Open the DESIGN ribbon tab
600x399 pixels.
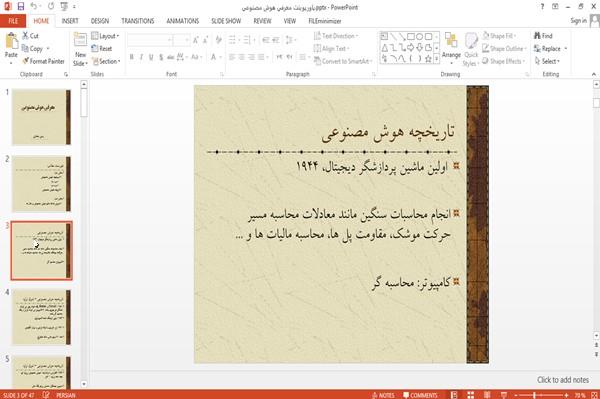[100, 21]
